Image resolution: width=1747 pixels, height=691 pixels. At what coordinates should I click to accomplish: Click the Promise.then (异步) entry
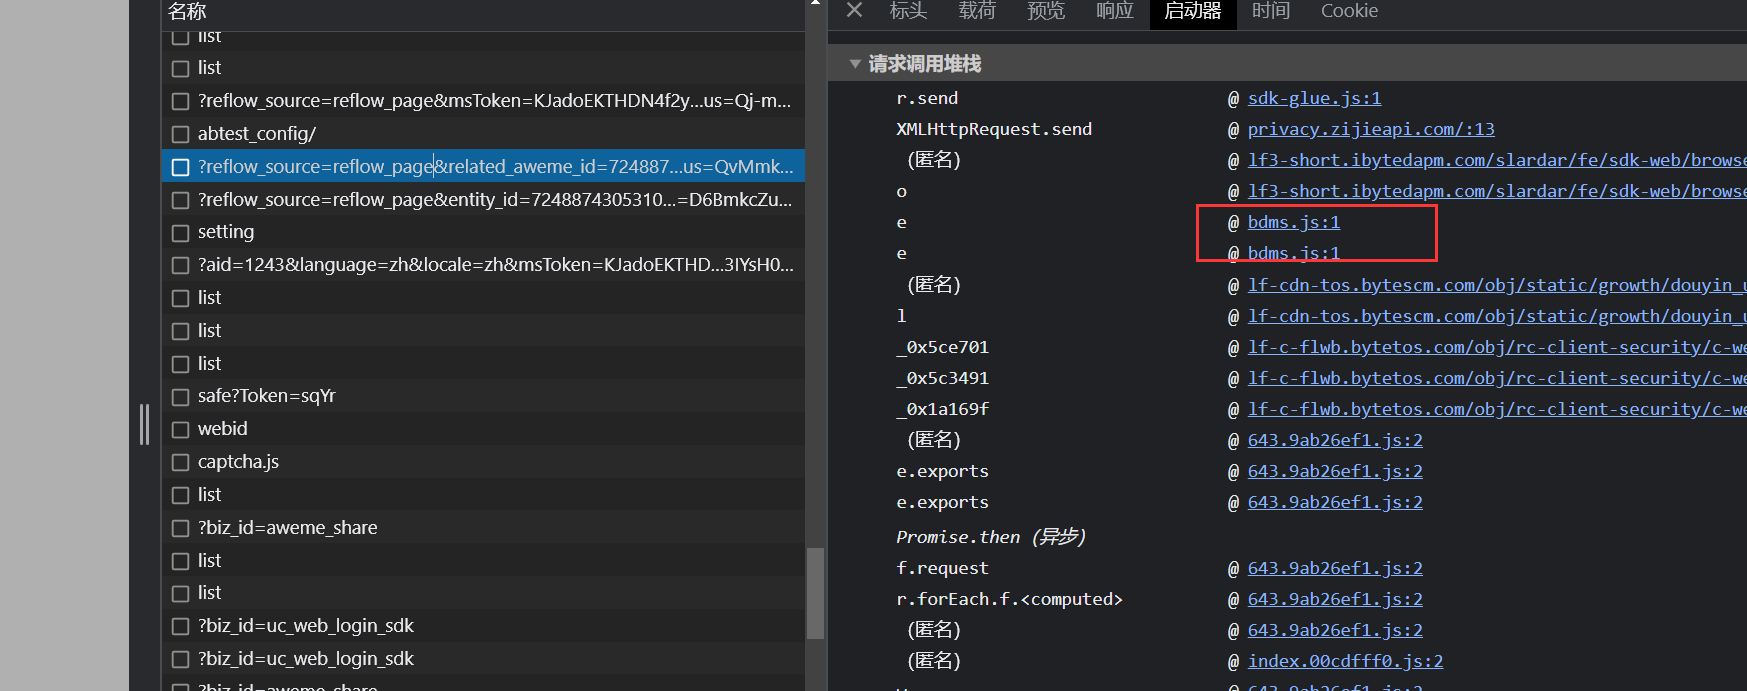991,537
